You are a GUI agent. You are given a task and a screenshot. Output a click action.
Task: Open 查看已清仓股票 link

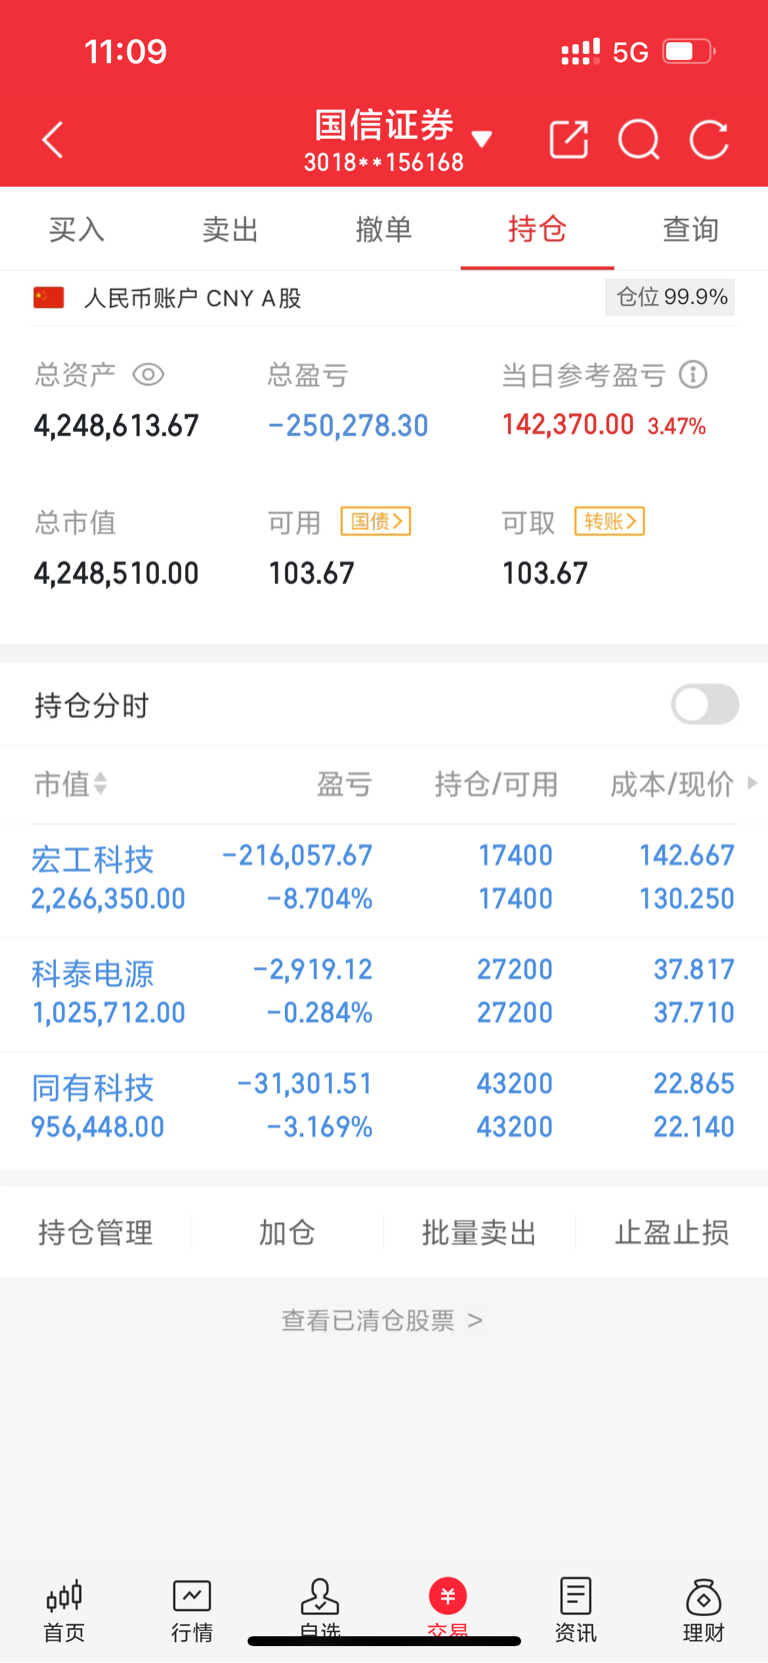(x=383, y=1321)
